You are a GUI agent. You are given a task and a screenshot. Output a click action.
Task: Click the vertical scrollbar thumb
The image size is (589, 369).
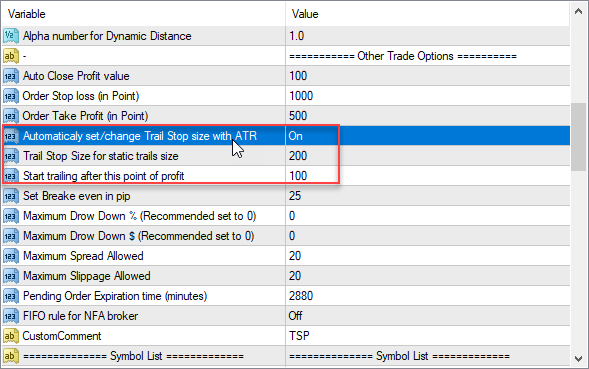(x=578, y=137)
